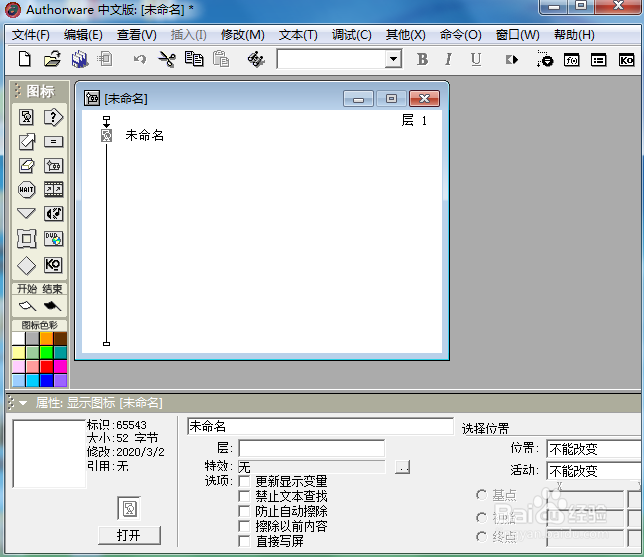Pick the red icon color swatch
Image resolution: width=644 pixels, height=557 pixels.
(x=46, y=366)
